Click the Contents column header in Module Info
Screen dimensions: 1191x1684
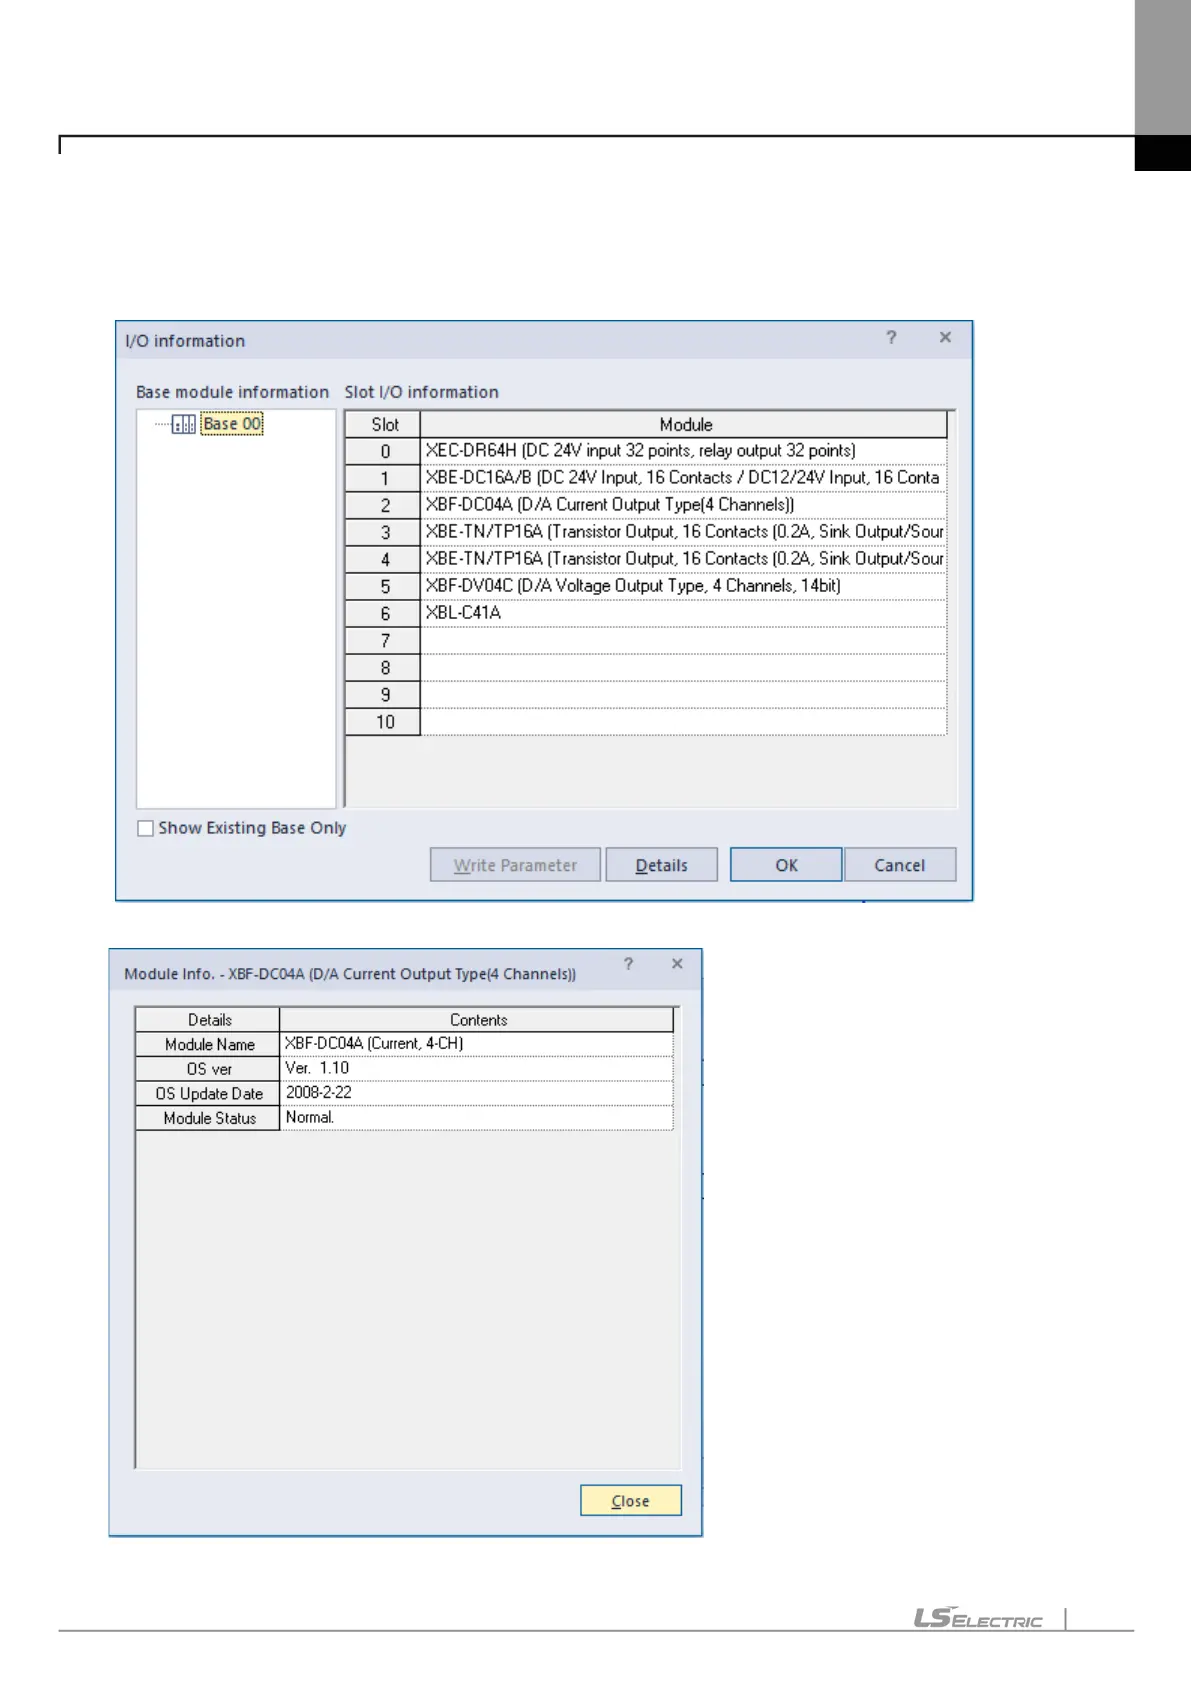click(x=477, y=1020)
